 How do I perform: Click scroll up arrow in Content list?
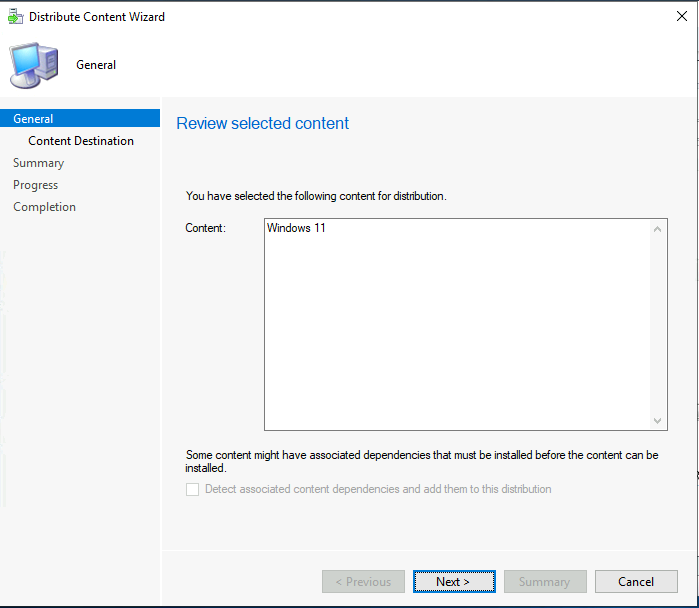657,229
